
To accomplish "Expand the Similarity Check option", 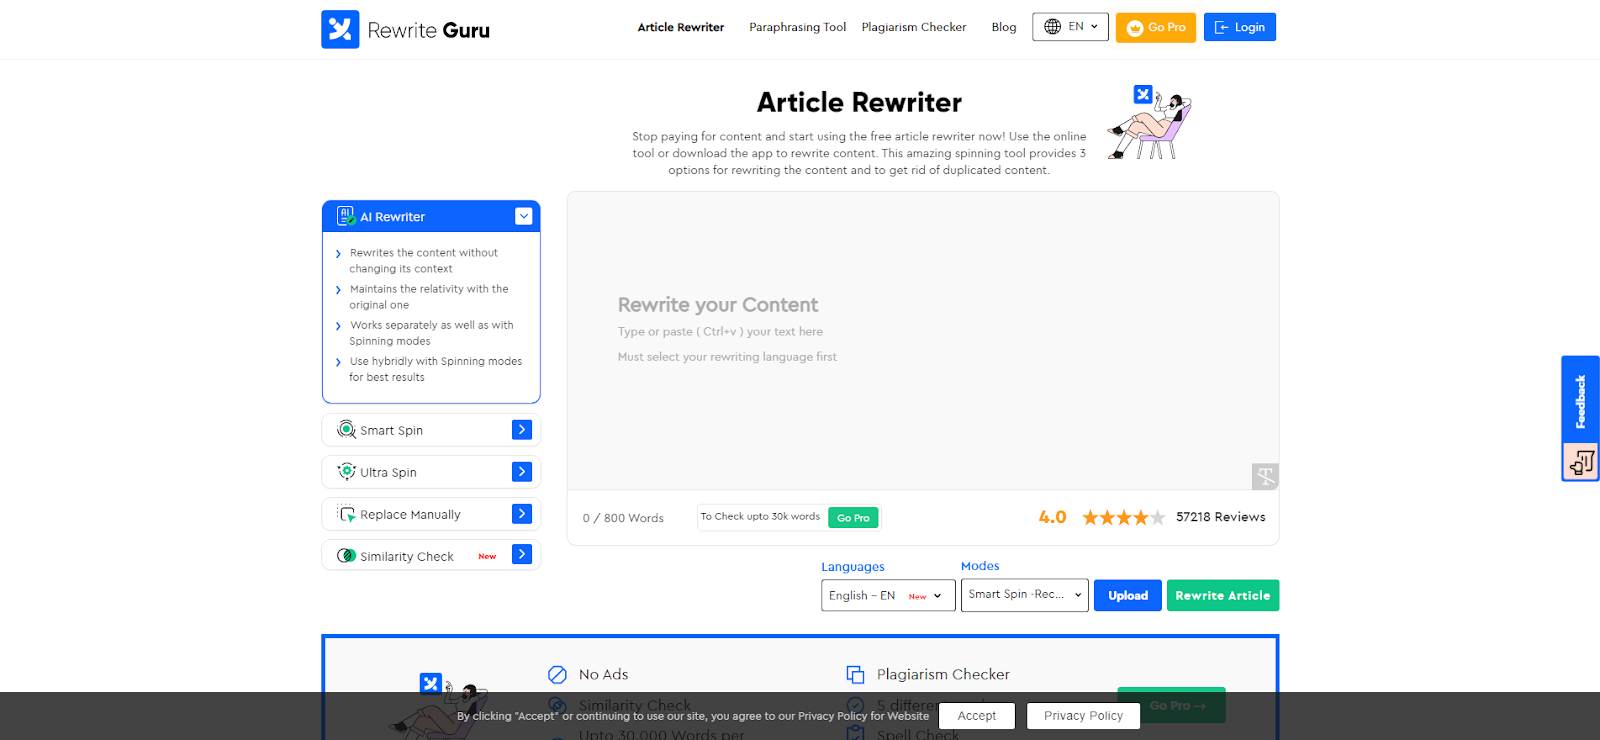I will tap(522, 555).
